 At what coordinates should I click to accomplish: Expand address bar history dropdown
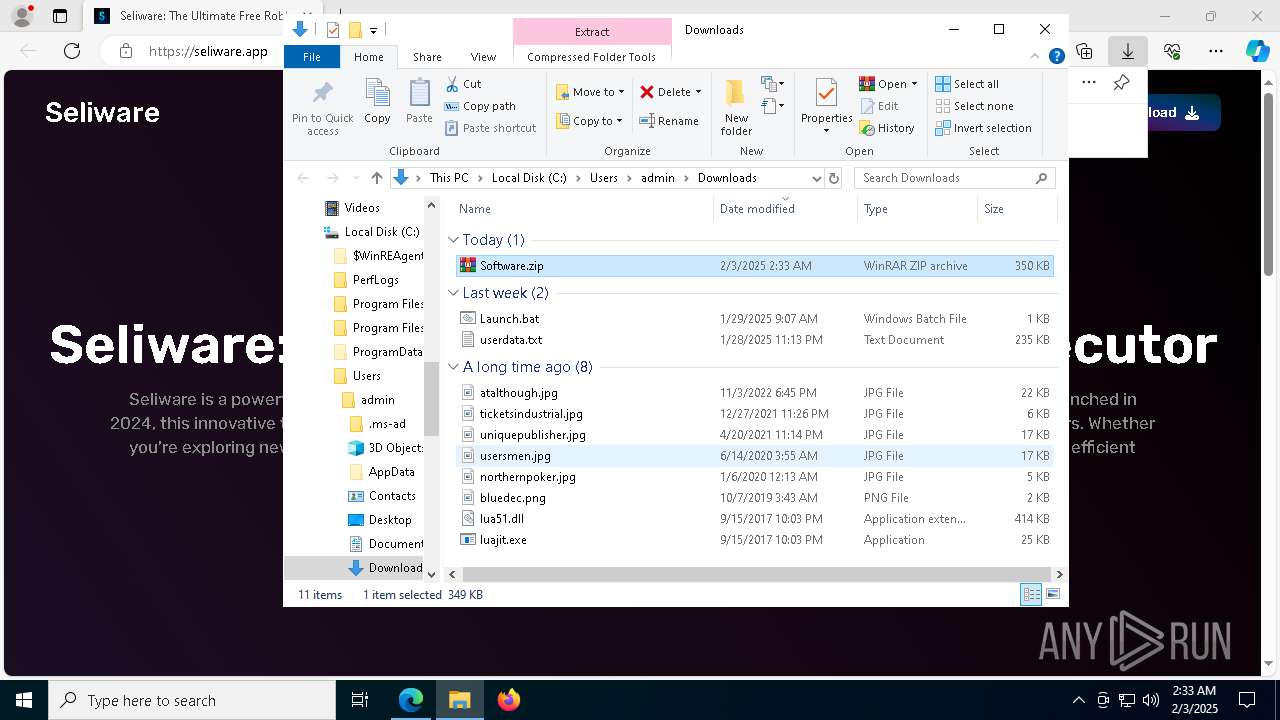coord(816,178)
